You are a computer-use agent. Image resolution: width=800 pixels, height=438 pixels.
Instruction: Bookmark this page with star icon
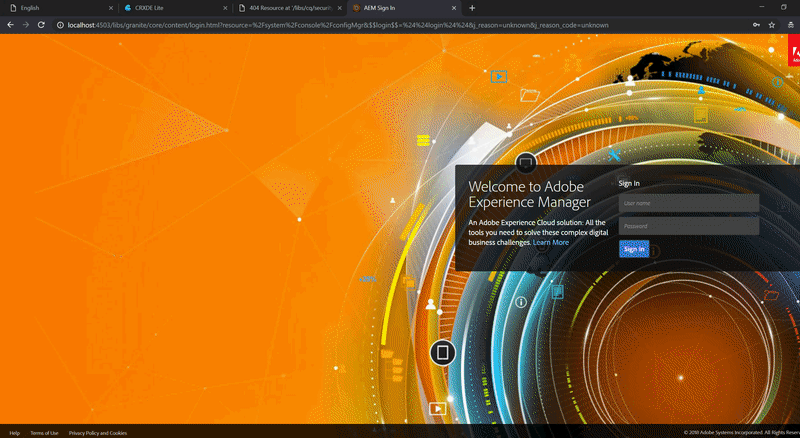pyautogui.click(x=772, y=25)
